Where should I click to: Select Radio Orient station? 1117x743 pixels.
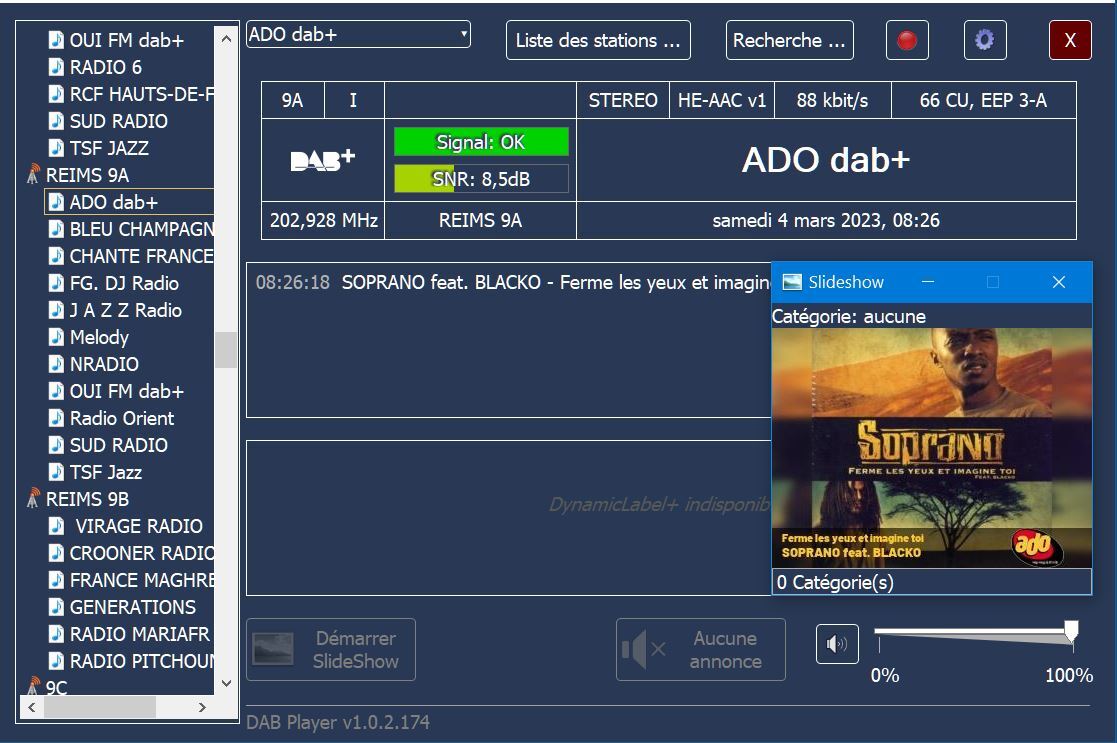pyautogui.click(x=122, y=418)
